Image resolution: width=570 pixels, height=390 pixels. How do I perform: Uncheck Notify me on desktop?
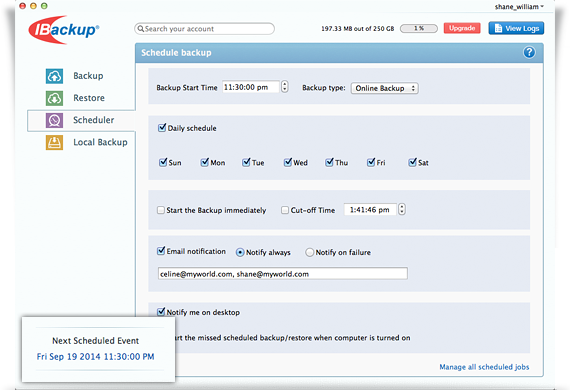coord(161,311)
